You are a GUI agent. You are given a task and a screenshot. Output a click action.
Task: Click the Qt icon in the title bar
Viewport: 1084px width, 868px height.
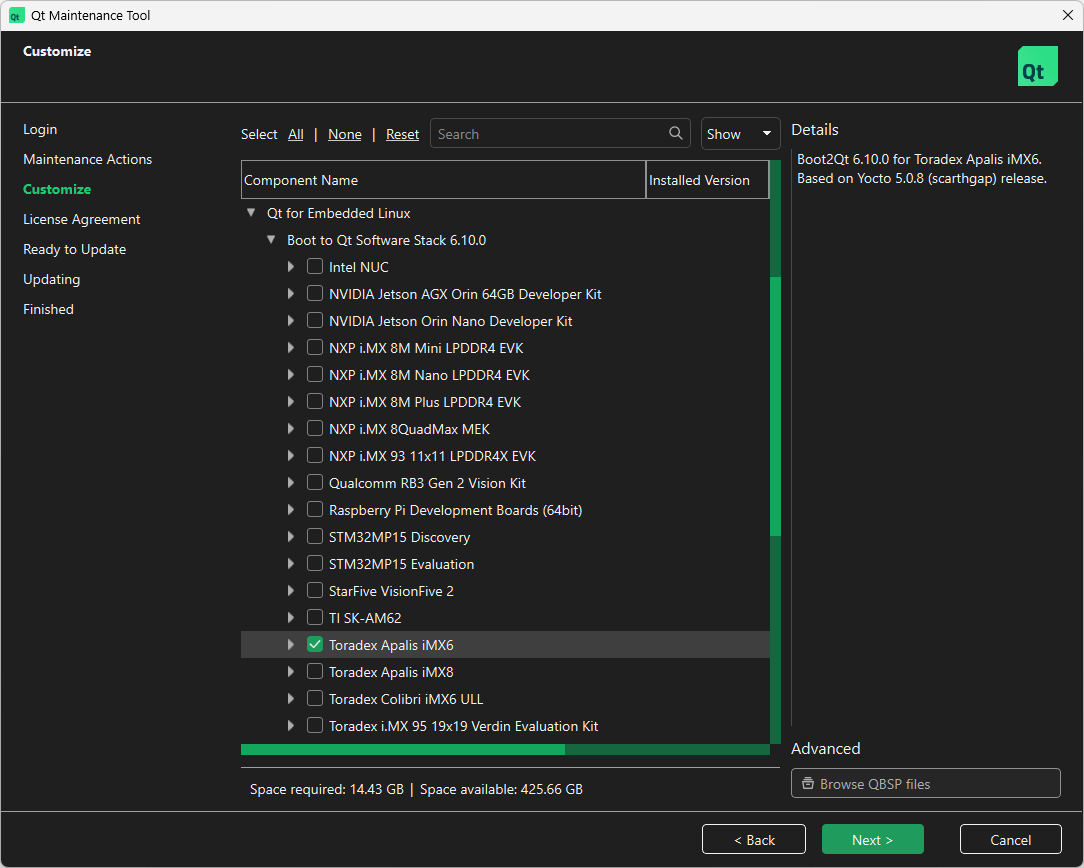pos(17,15)
